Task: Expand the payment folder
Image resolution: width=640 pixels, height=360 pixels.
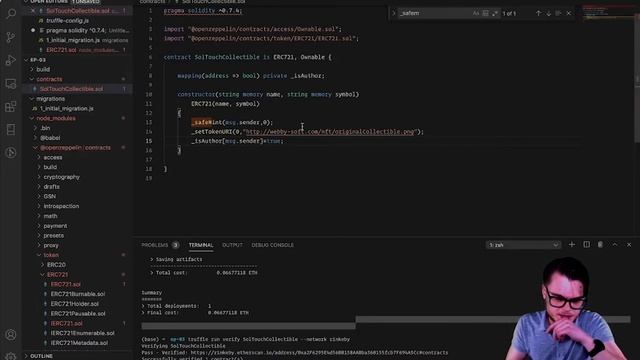Action: pos(55,226)
